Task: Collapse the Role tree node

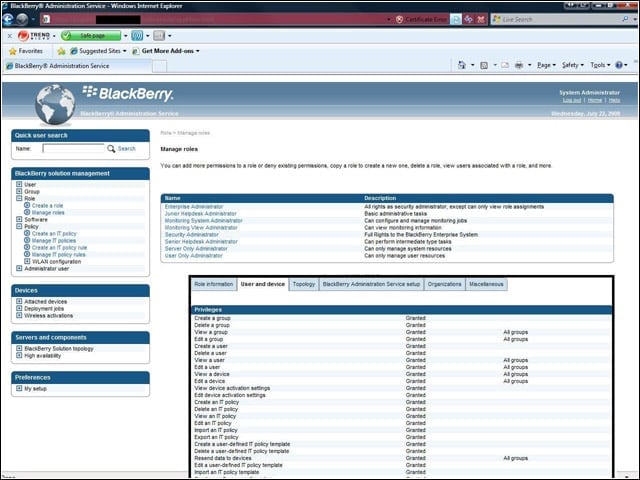Action: point(19,198)
